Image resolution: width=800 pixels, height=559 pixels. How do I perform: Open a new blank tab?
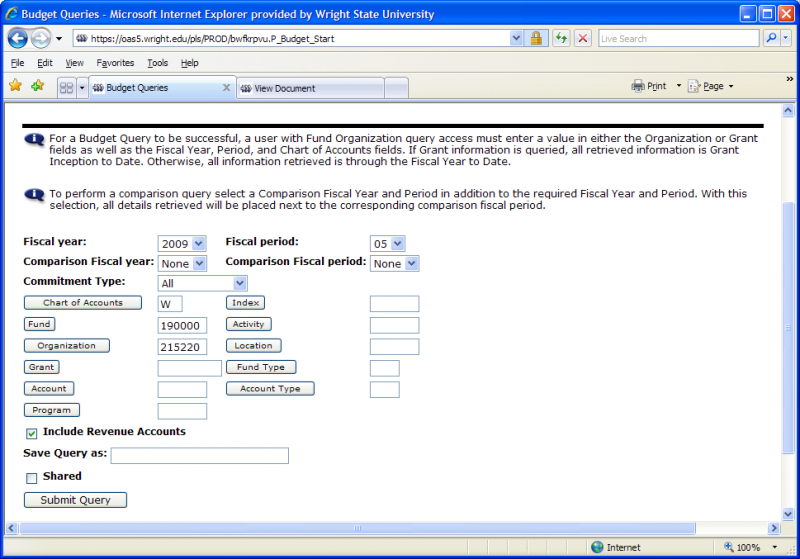[396, 88]
